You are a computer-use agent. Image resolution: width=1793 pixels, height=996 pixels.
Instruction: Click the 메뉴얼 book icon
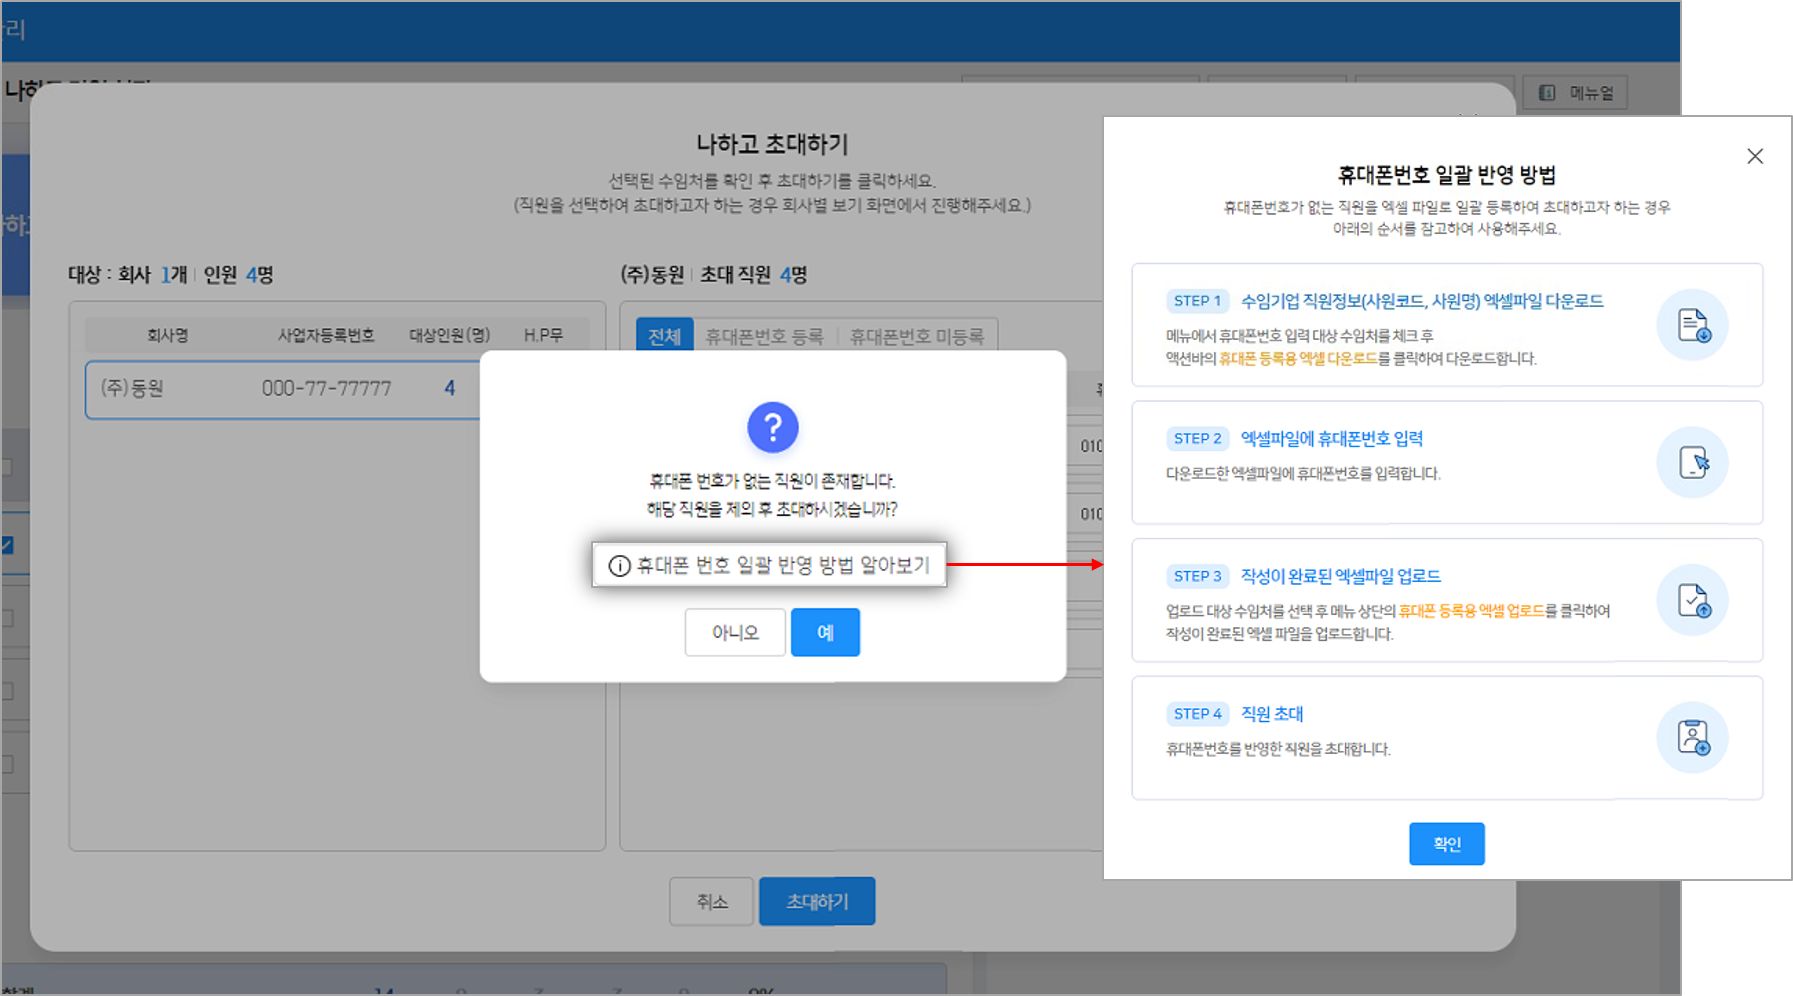point(1547,93)
